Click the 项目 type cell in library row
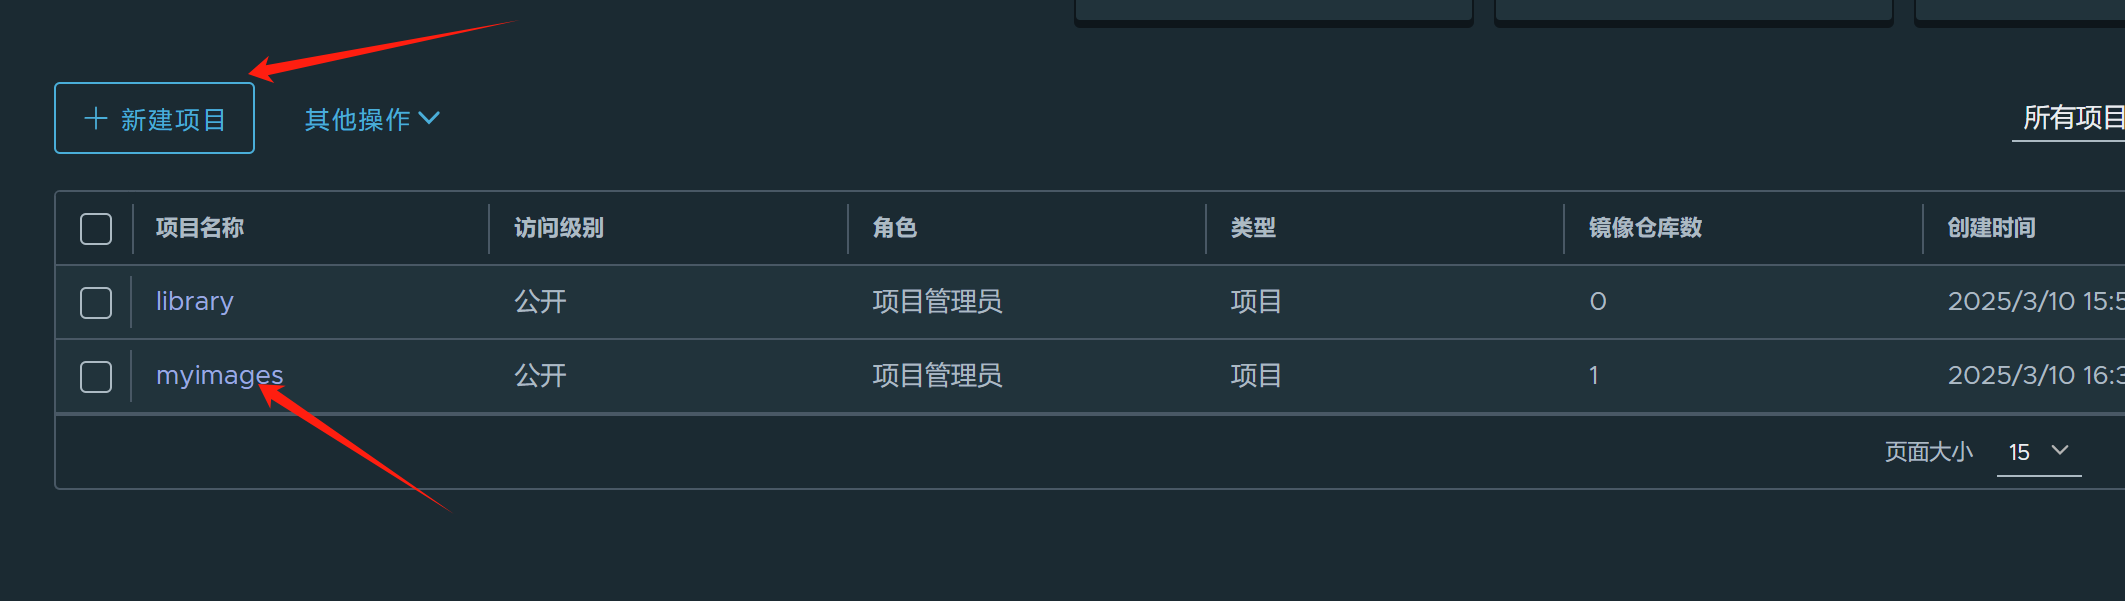 1255,302
